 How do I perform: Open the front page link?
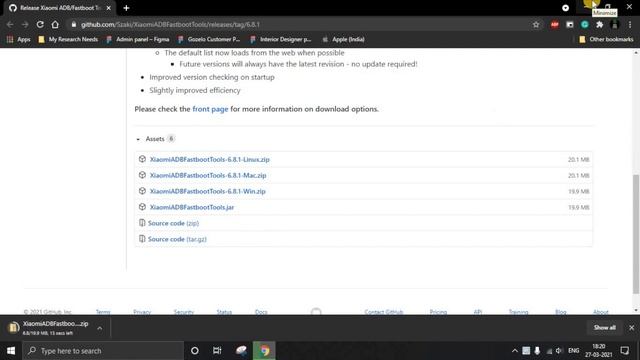tap(210, 109)
